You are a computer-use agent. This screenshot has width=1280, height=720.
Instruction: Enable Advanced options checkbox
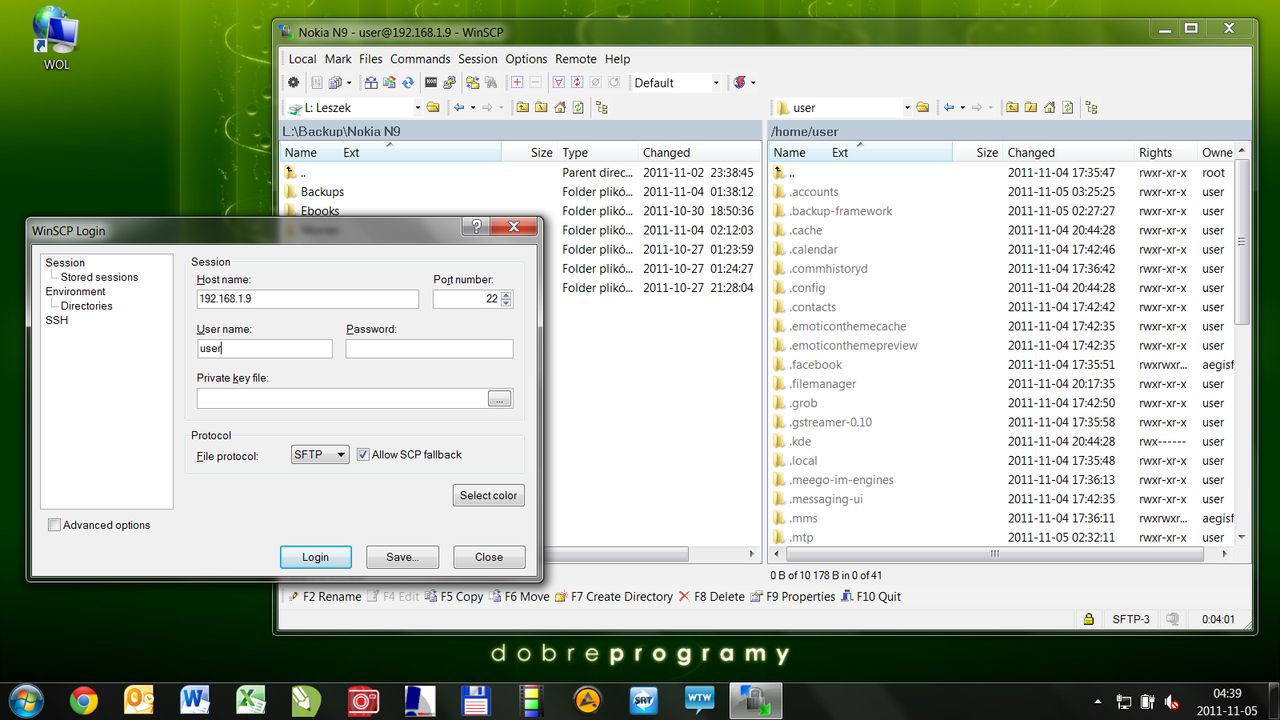[x=54, y=525]
